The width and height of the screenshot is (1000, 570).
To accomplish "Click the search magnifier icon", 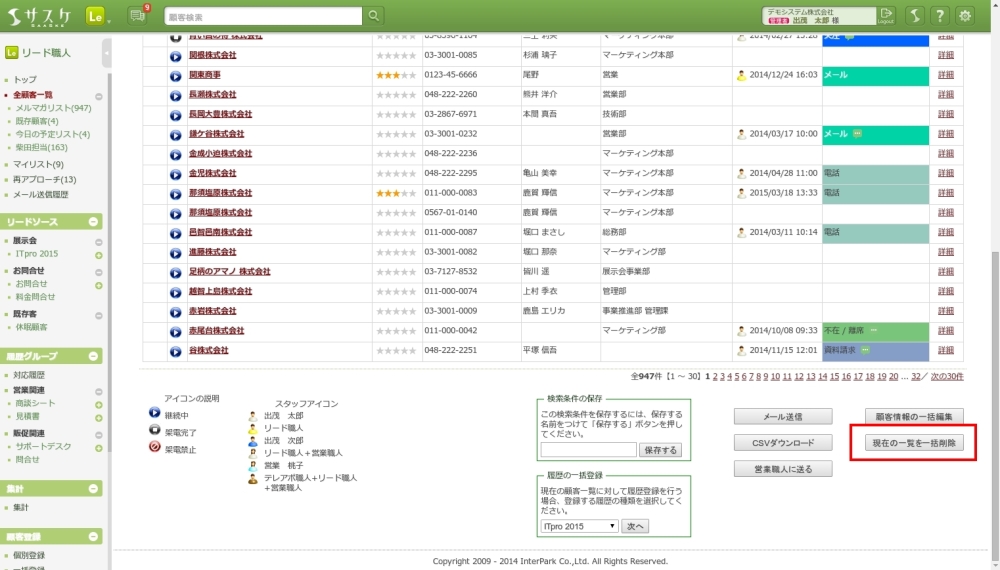I will click(374, 16).
